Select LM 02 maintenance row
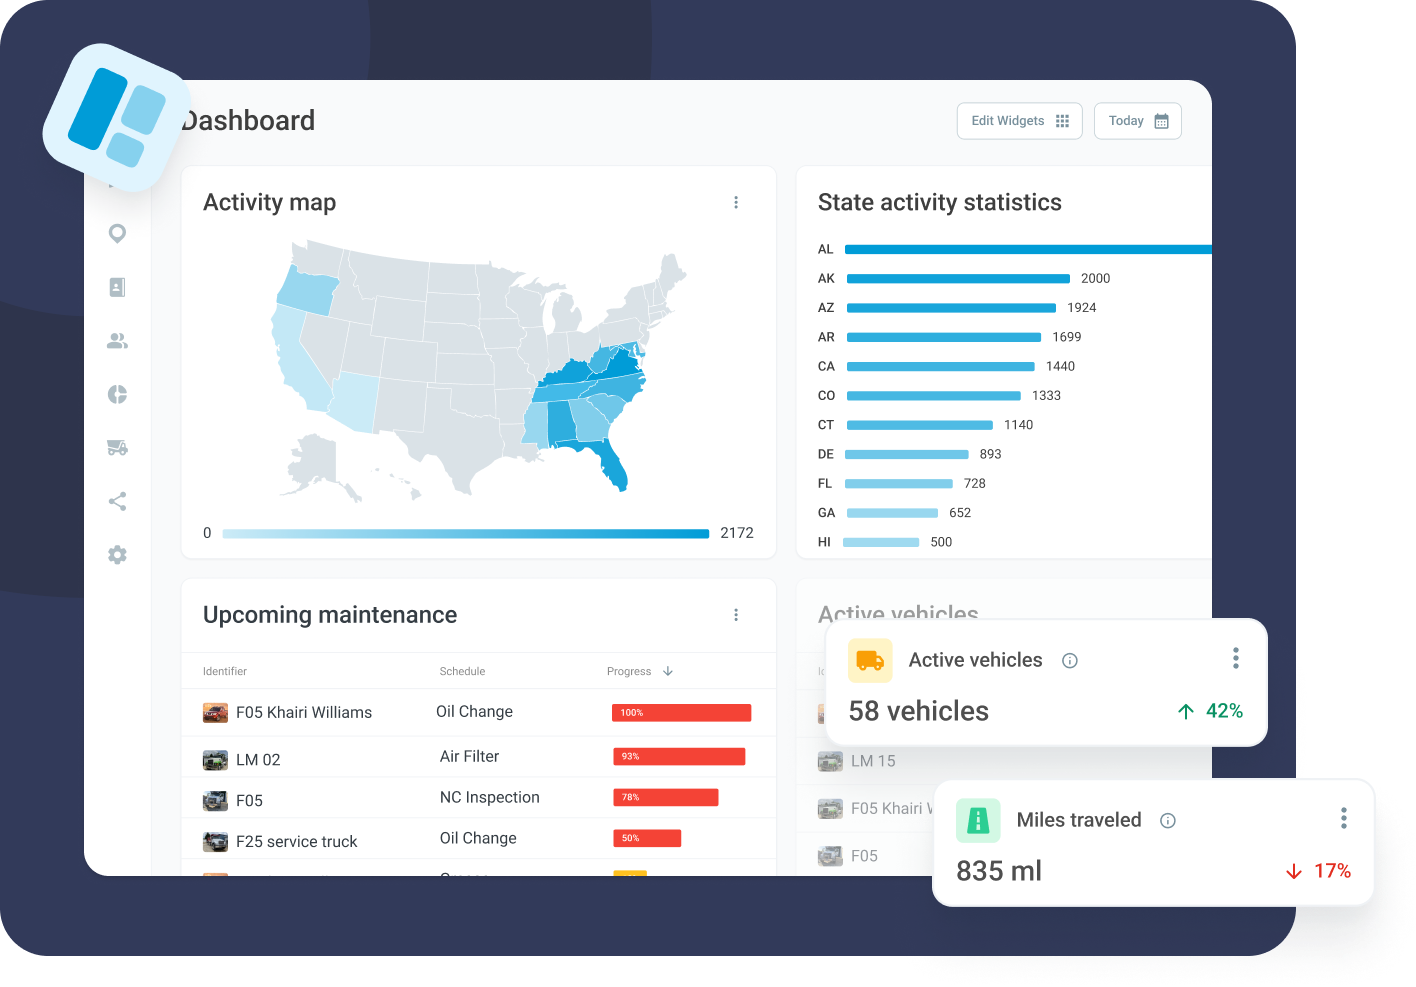Viewport: 1416px width, 987px height. tap(479, 757)
